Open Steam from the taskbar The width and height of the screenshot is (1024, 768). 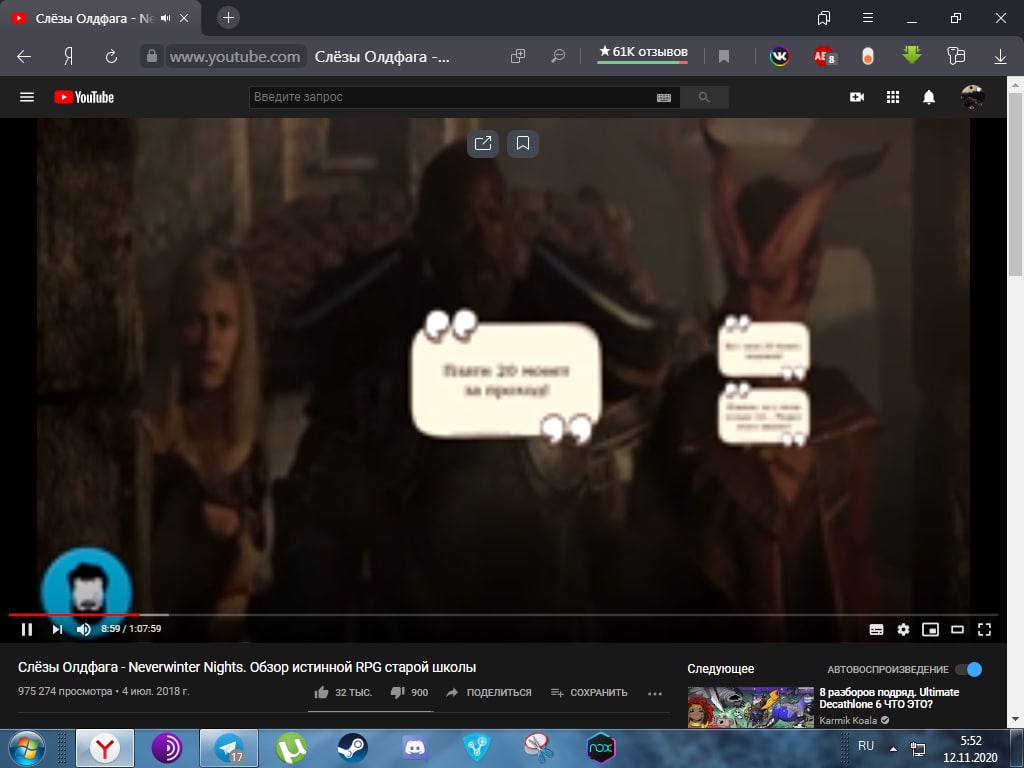coord(353,748)
